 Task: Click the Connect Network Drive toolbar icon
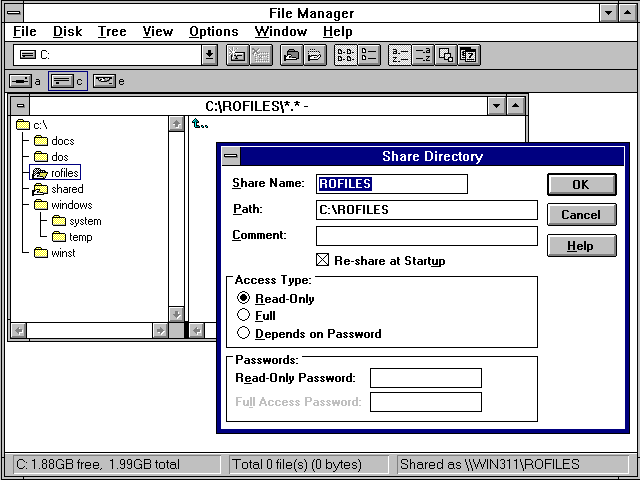pos(238,55)
